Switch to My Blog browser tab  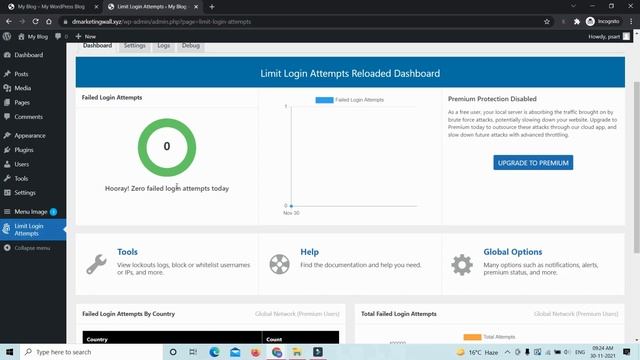[x=51, y=7]
